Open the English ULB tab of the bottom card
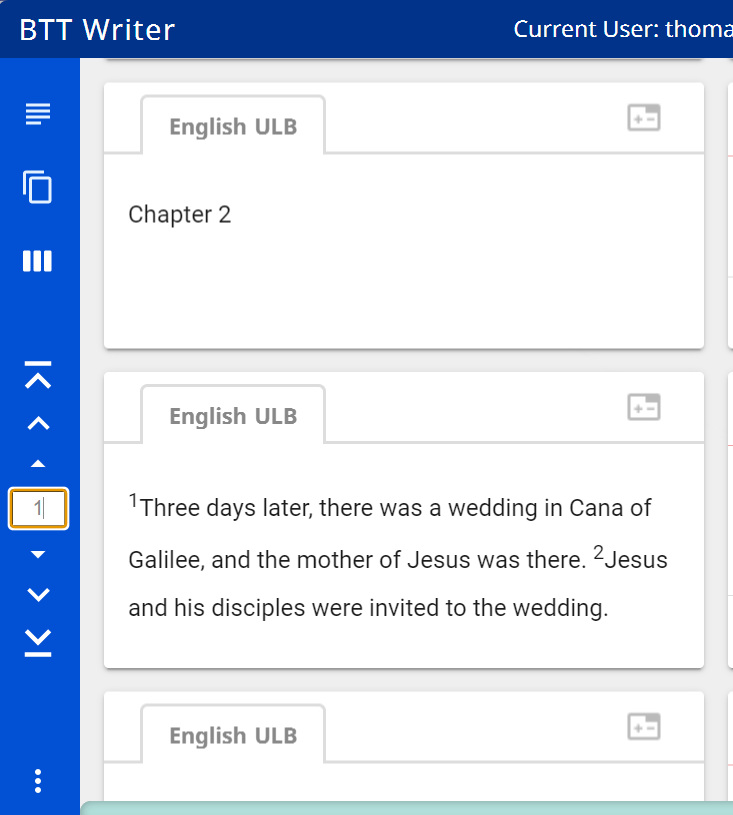 pos(232,734)
